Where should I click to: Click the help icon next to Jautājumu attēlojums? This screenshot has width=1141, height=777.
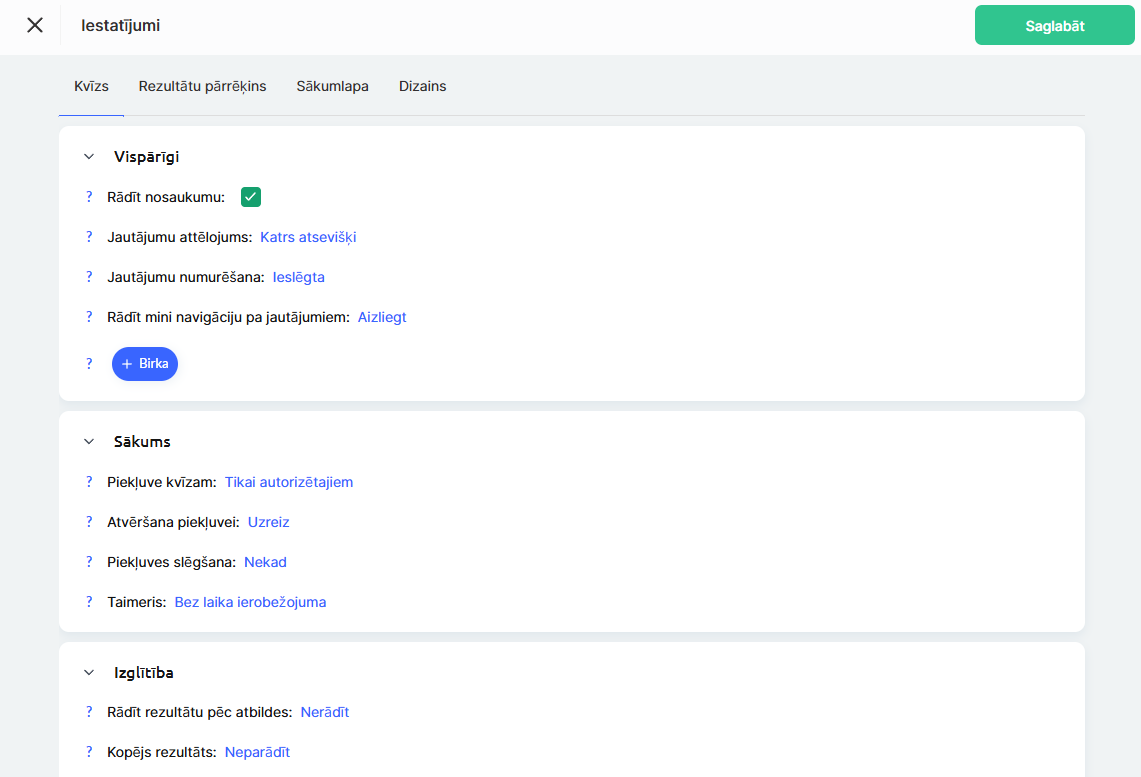tap(89, 237)
